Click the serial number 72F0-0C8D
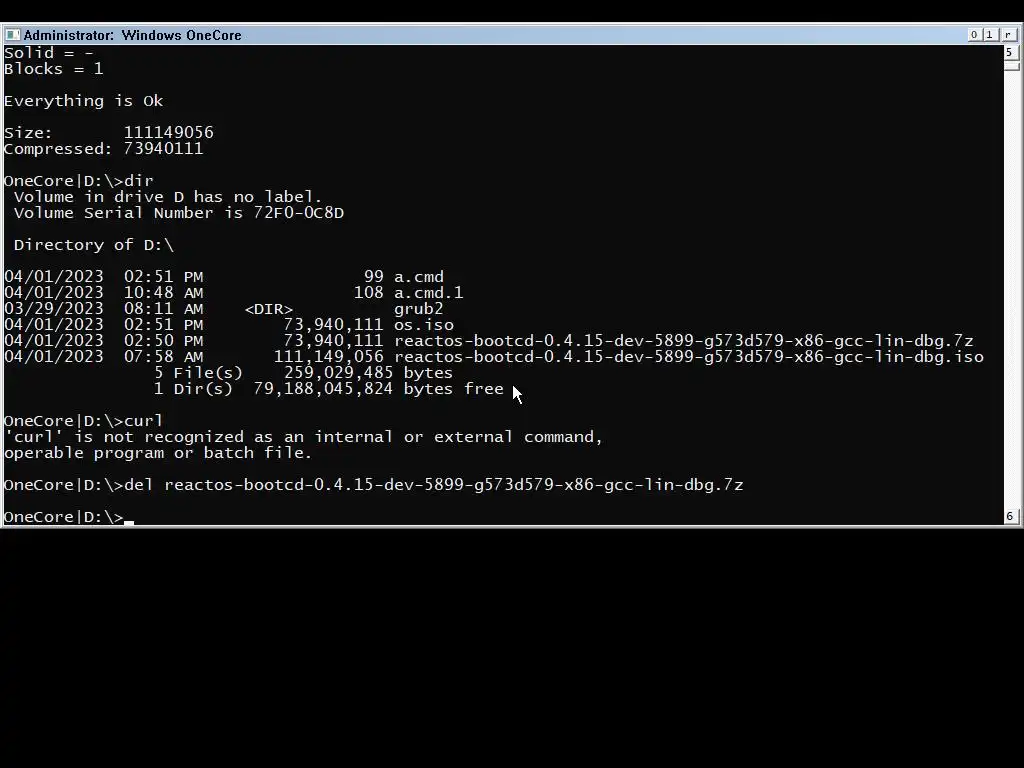1024x768 pixels. pyautogui.click(x=298, y=213)
